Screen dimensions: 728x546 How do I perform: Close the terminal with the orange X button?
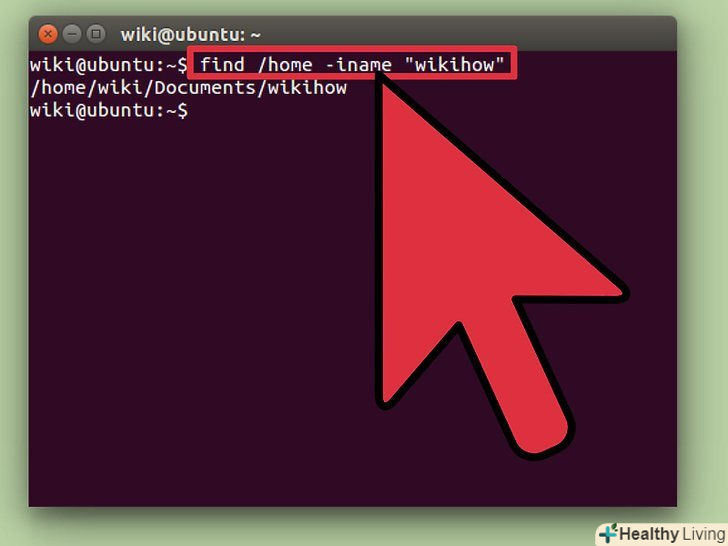(x=48, y=34)
